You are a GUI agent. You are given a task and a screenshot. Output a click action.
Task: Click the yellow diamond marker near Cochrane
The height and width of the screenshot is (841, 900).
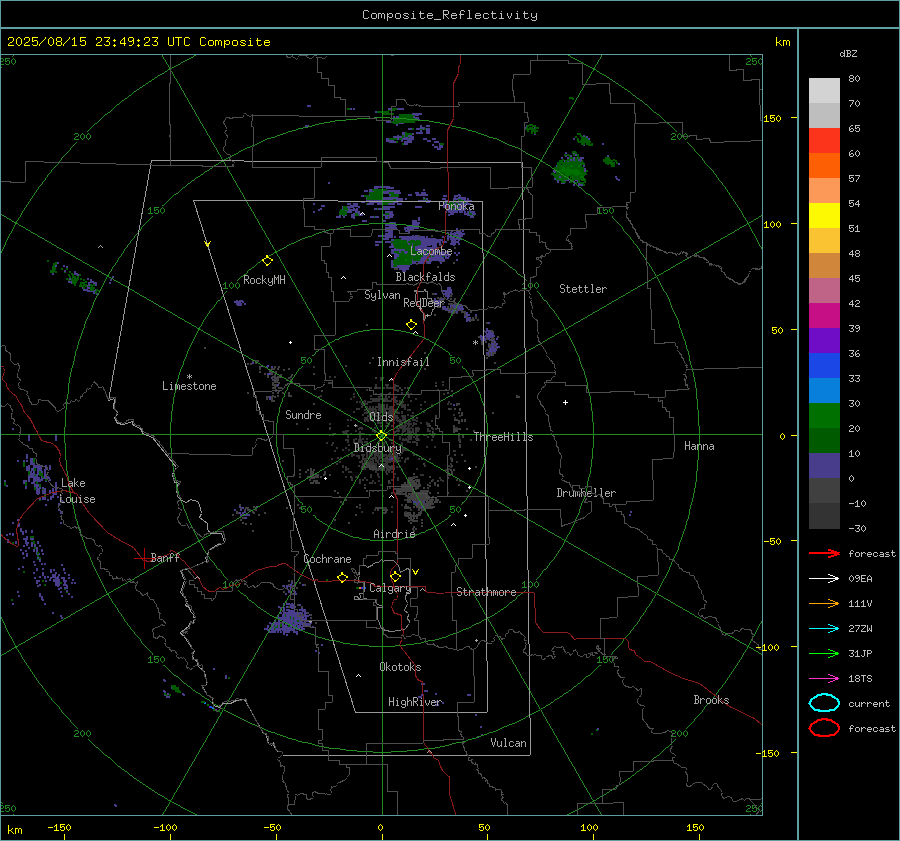pos(342,577)
